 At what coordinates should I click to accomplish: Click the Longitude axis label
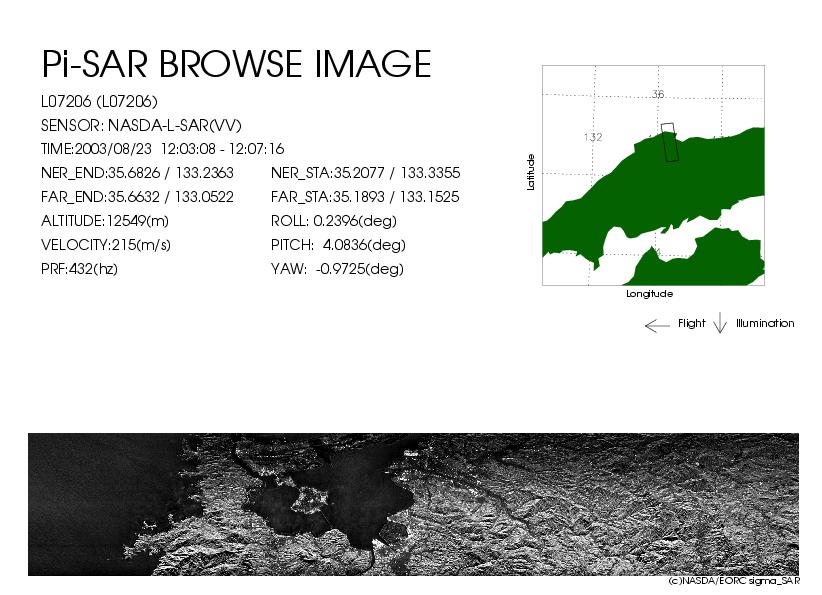click(x=650, y=294)
